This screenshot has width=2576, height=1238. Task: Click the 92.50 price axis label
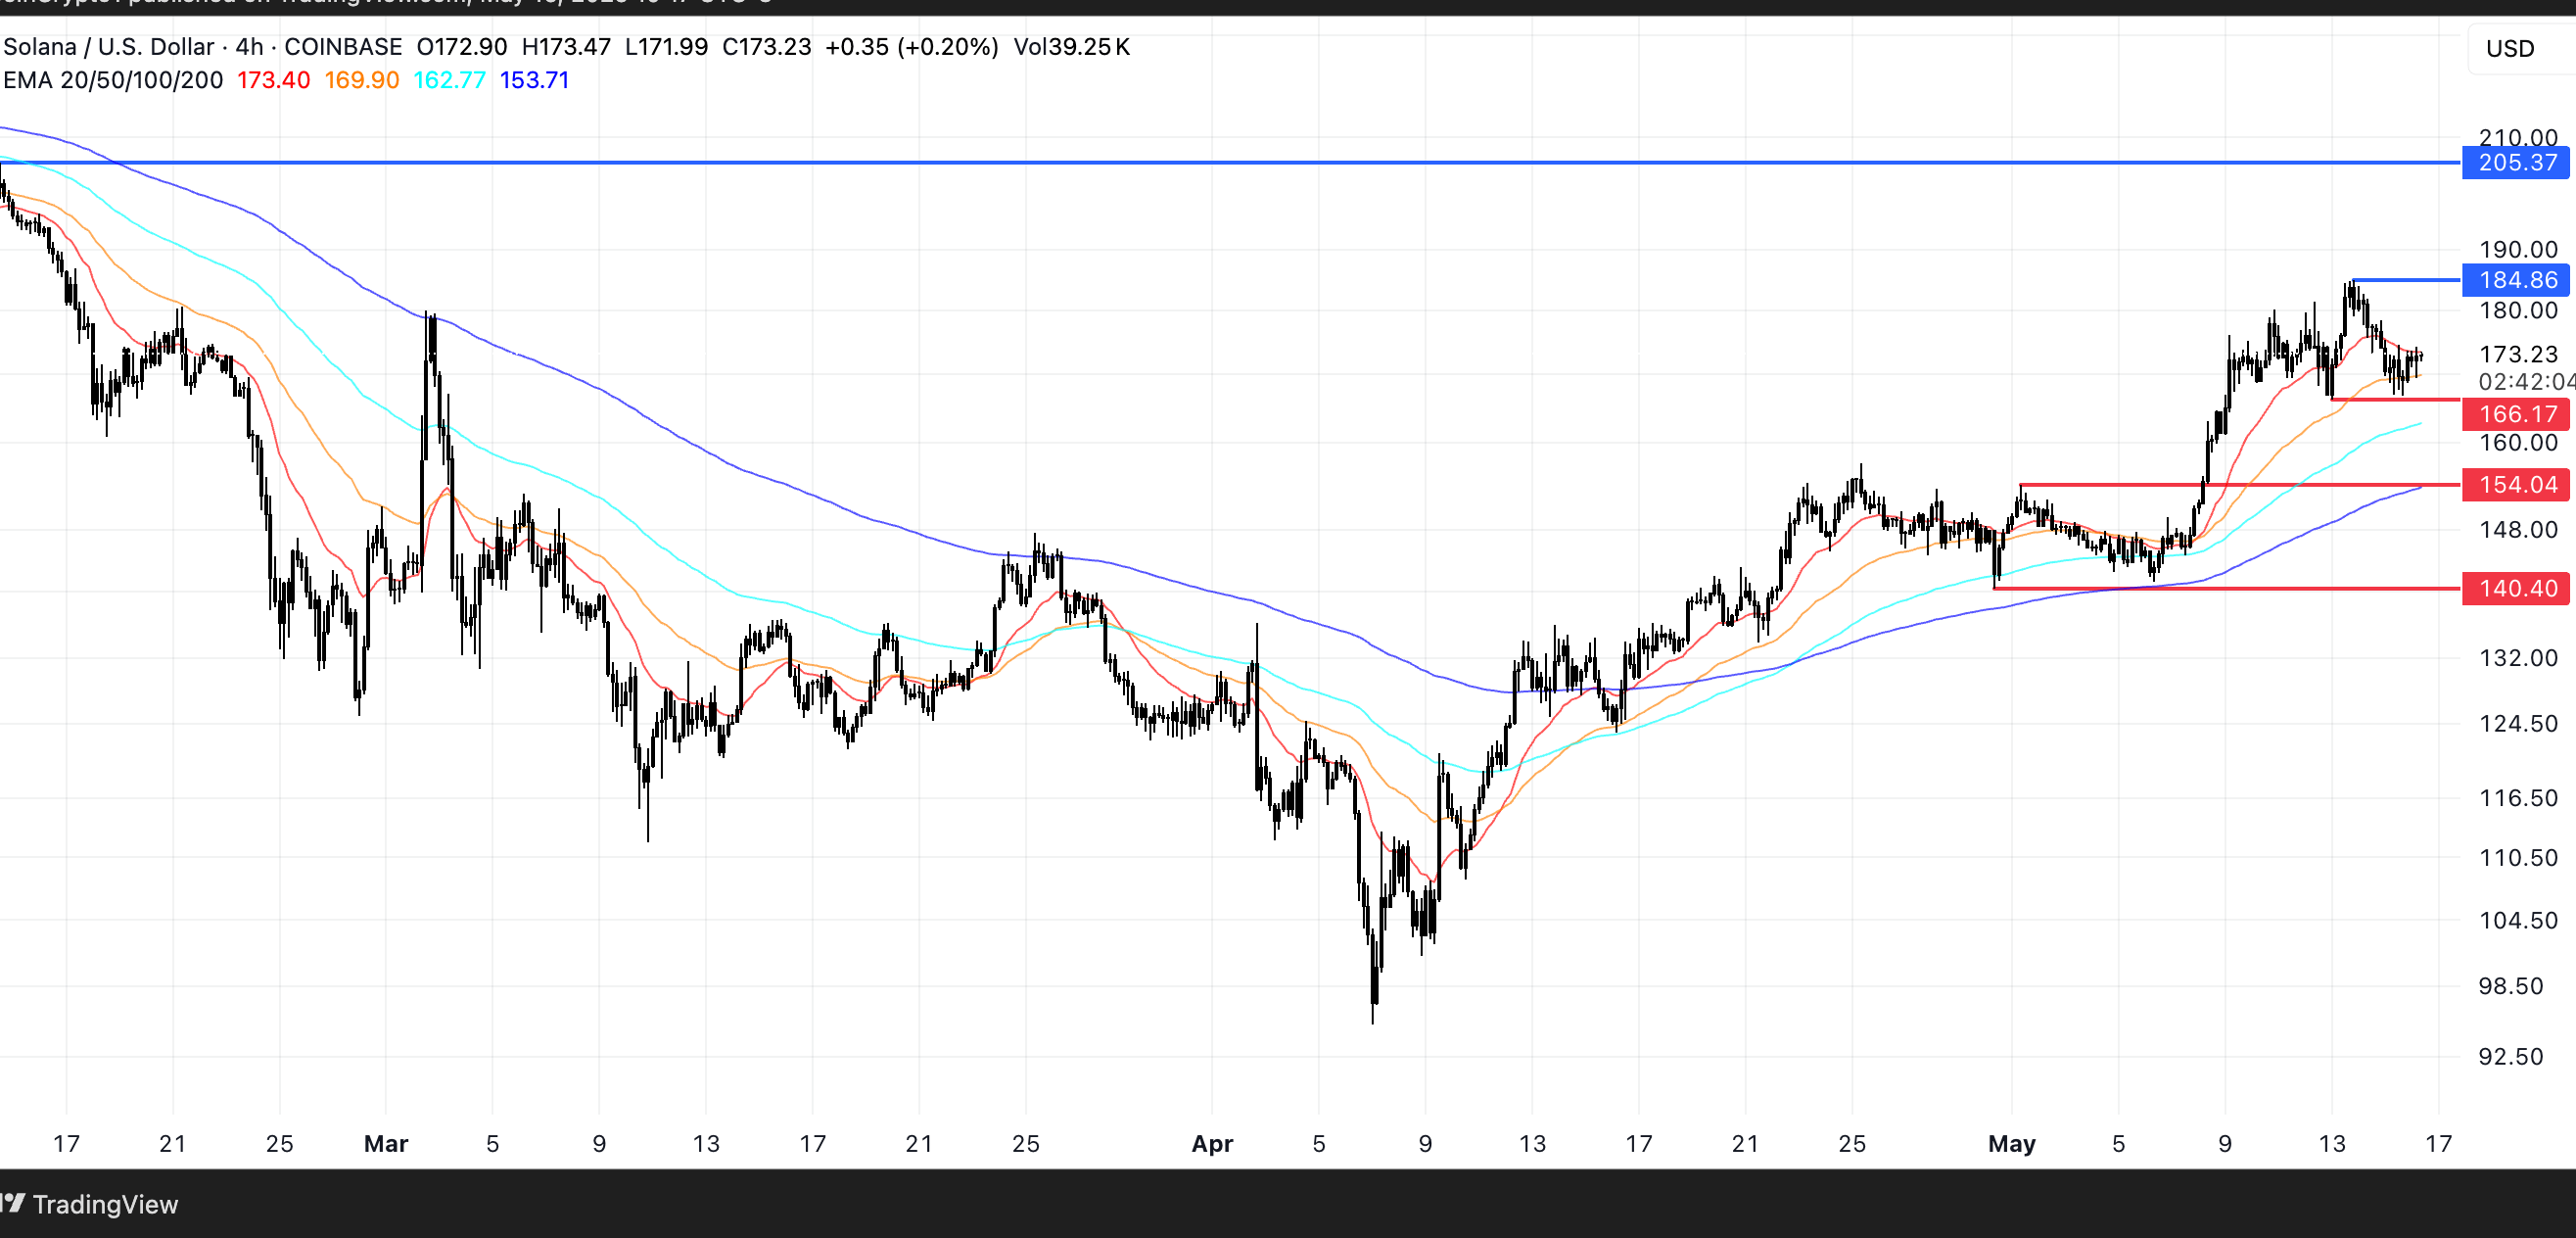(2511, 1057)
